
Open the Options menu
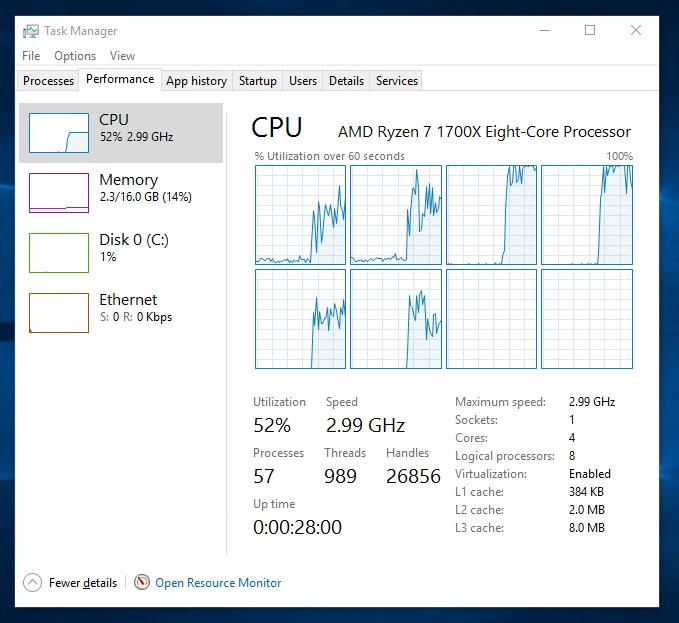(75, 56)
